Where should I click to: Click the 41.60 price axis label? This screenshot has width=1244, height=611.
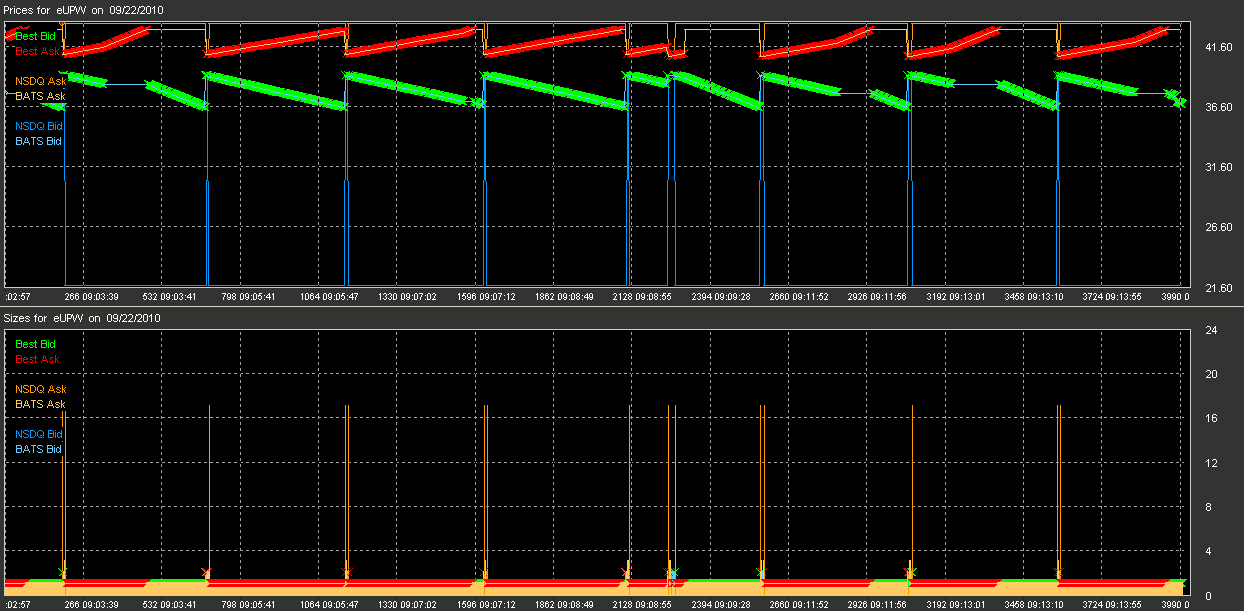[x=1217, y=46]
